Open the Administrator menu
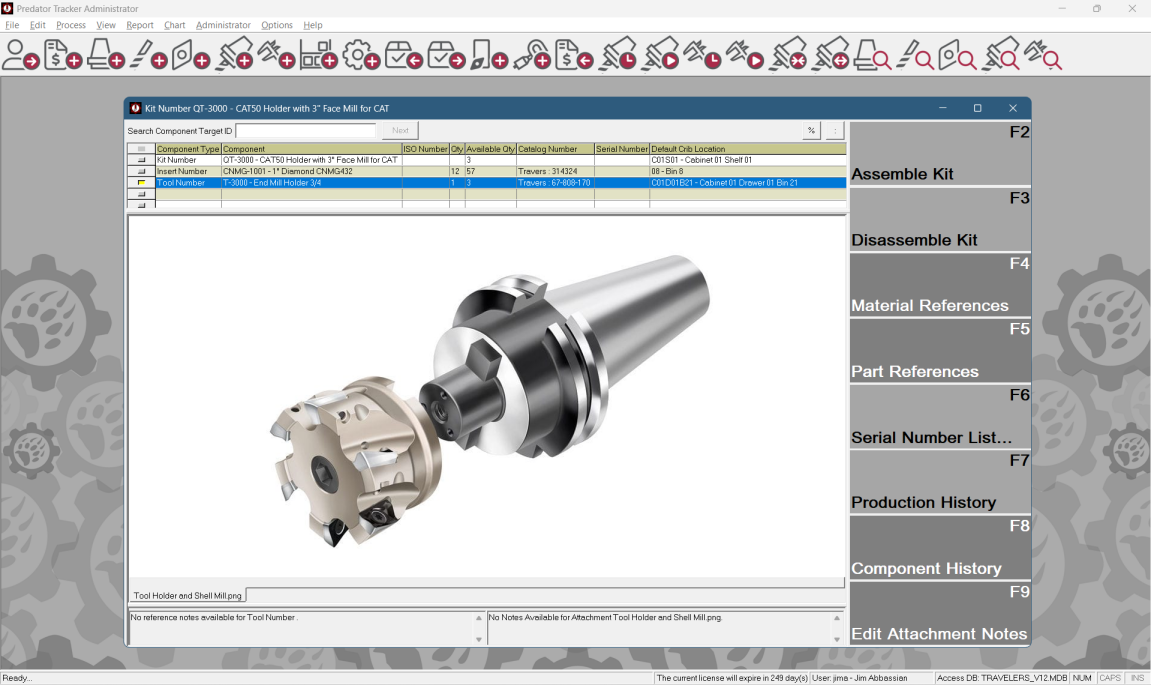Screen dimensions: 1151x685 coord(223,25)
